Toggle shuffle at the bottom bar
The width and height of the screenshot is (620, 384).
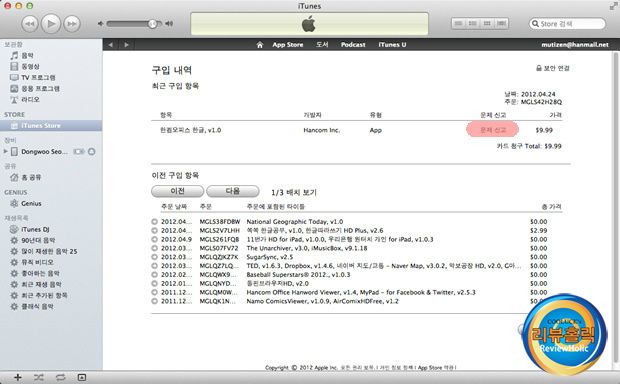pos(38,377)
